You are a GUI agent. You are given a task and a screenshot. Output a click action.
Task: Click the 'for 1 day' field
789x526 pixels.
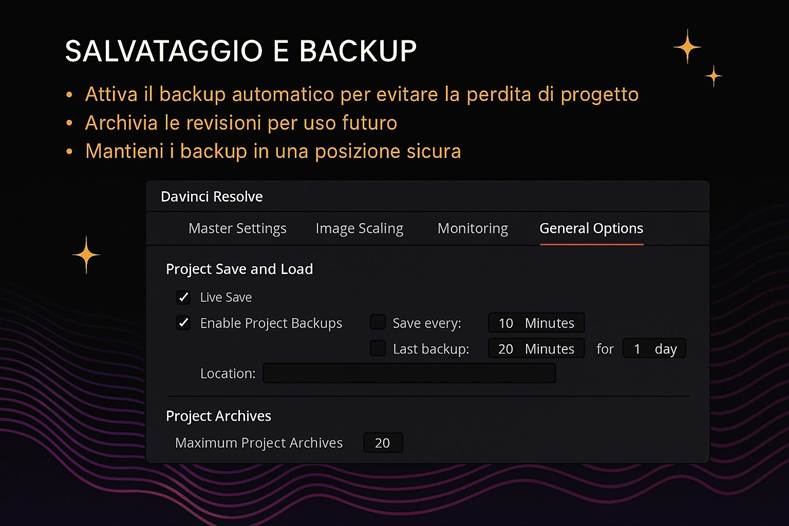click(x=654, y=349)
